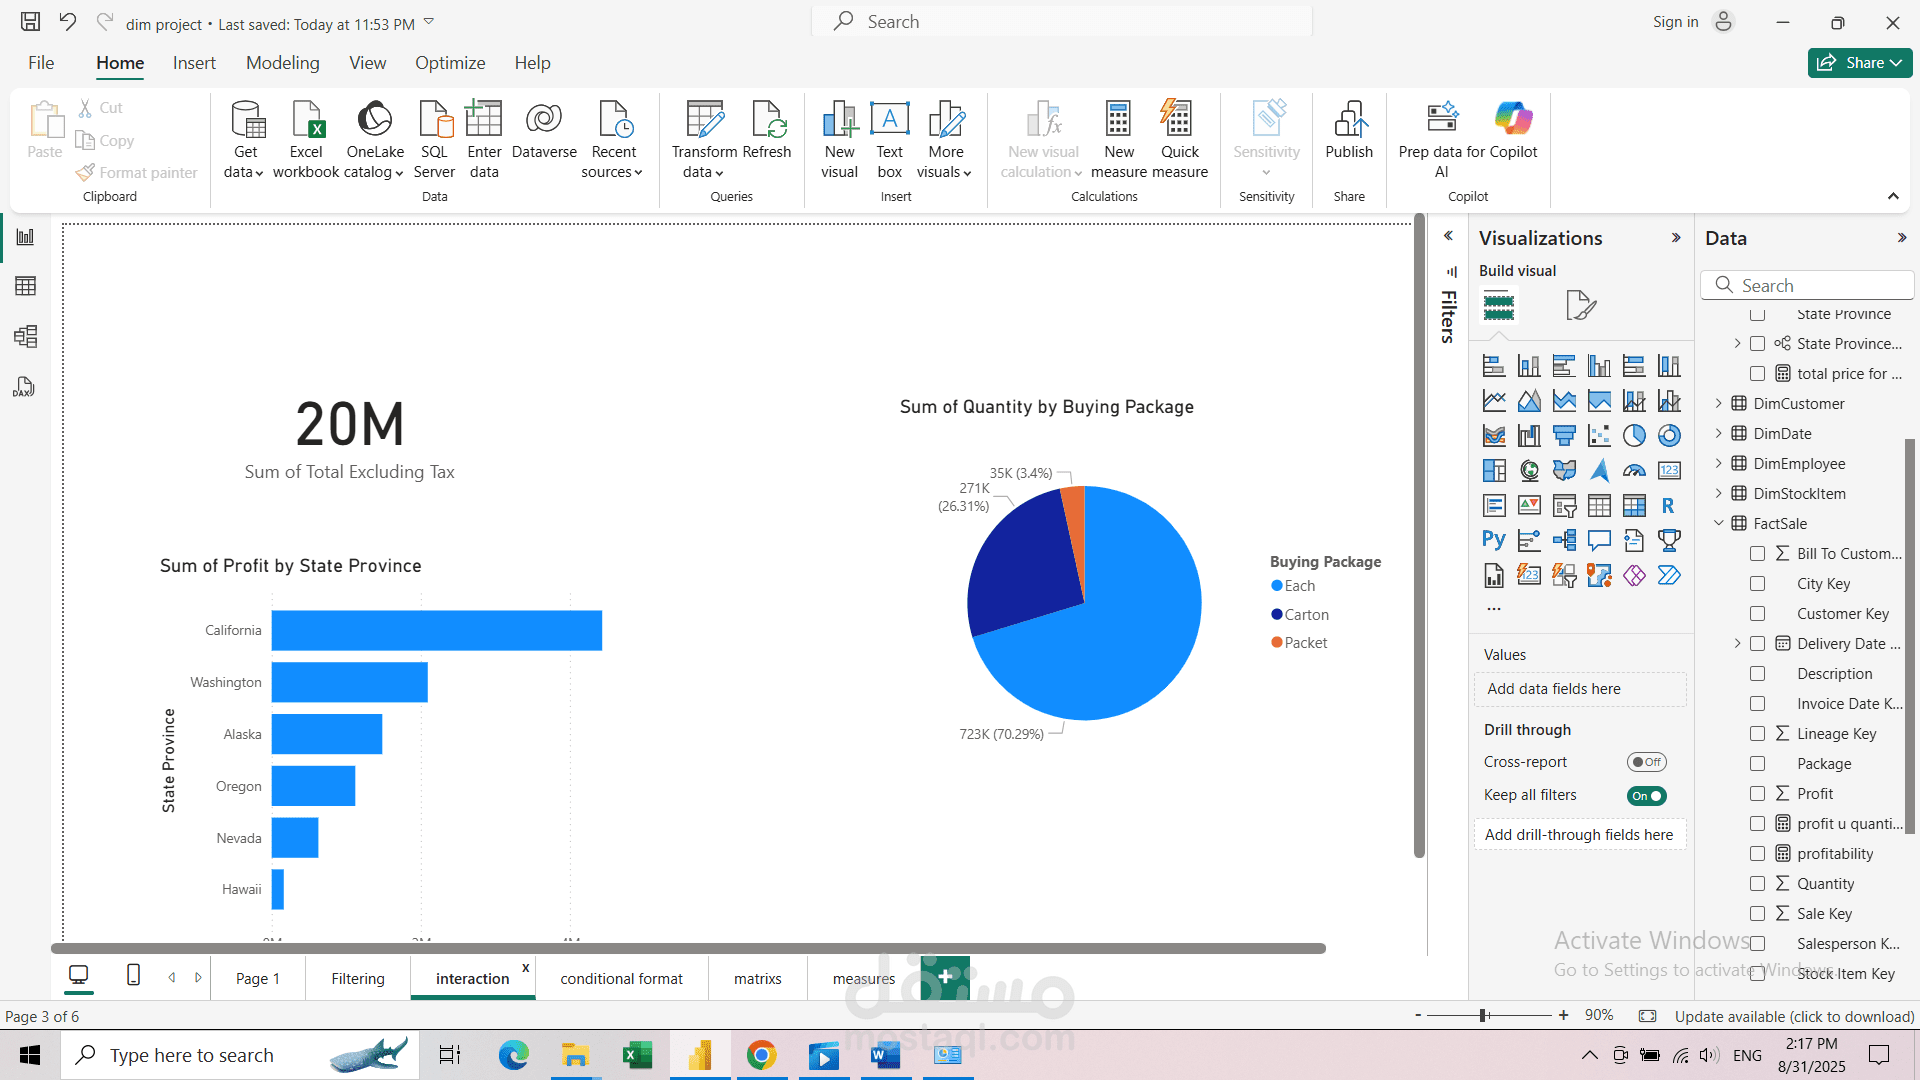Open Model view icon in sidebar

[x=26, y=337]
